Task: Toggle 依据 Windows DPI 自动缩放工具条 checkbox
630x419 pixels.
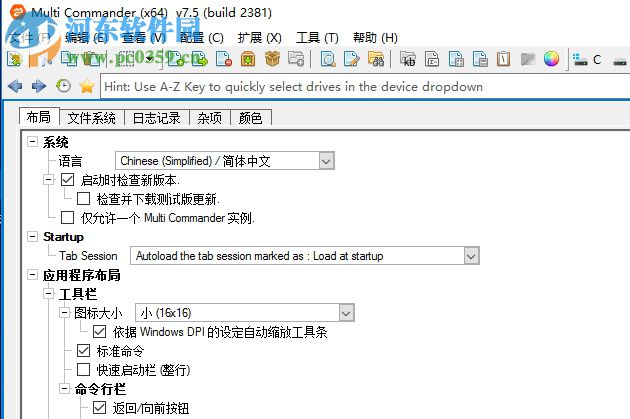Action: [x=99, y=331]
